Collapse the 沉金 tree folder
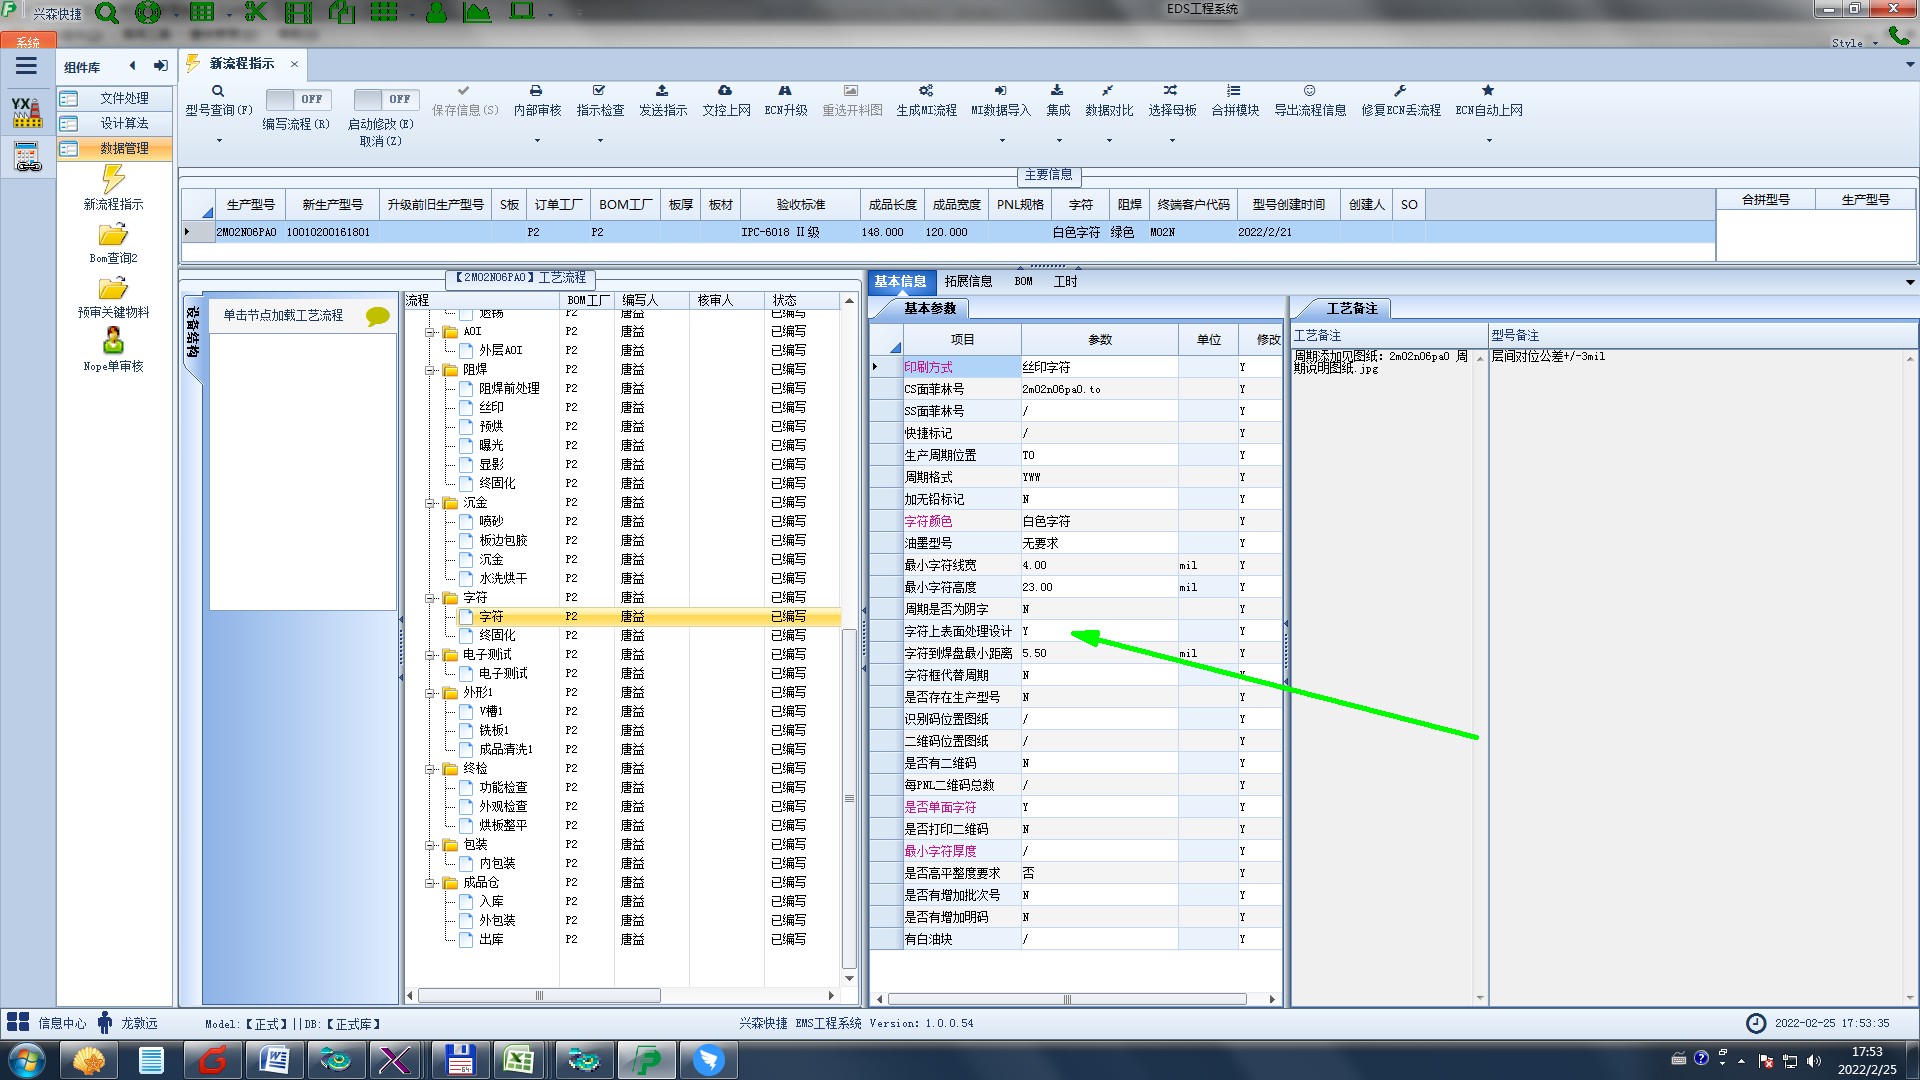This screenshot has width=1920, height=1080. 431,503
